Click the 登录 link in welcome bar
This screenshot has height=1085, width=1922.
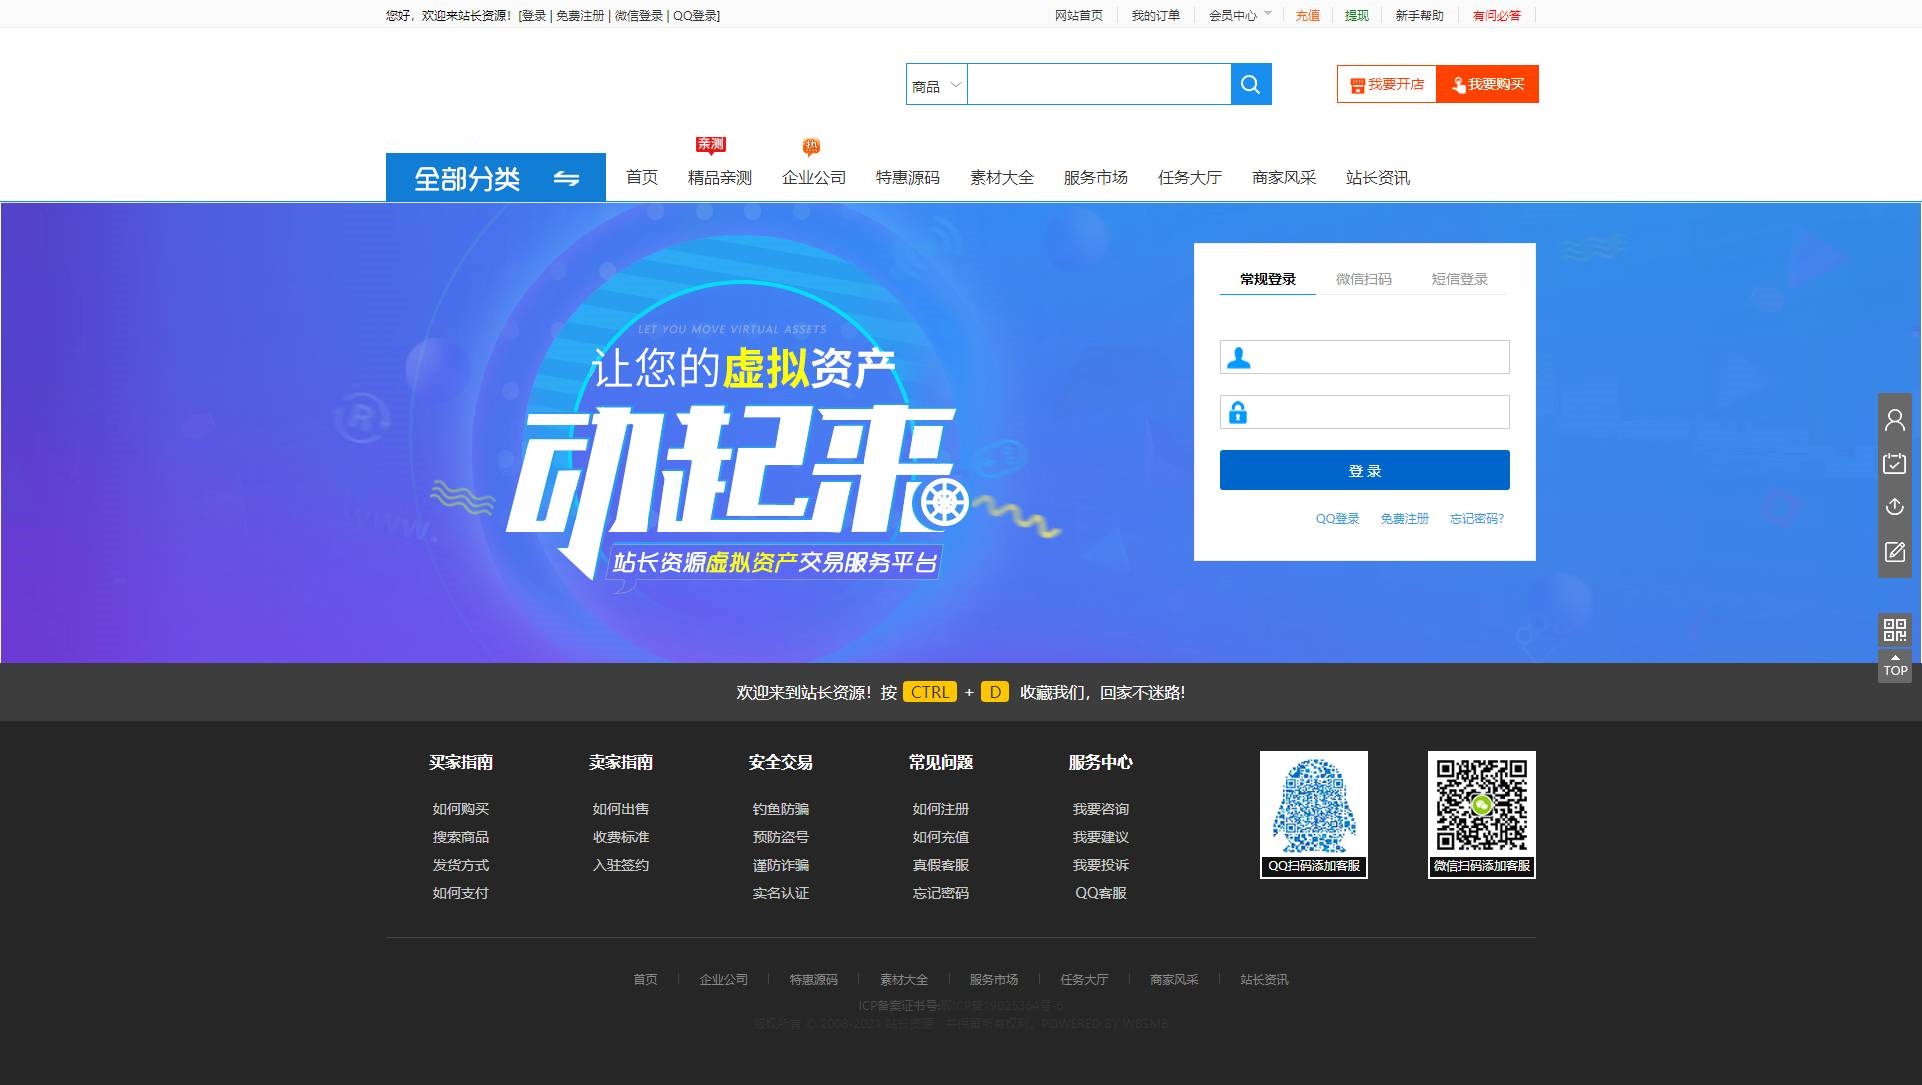click(x=534, y=15)
